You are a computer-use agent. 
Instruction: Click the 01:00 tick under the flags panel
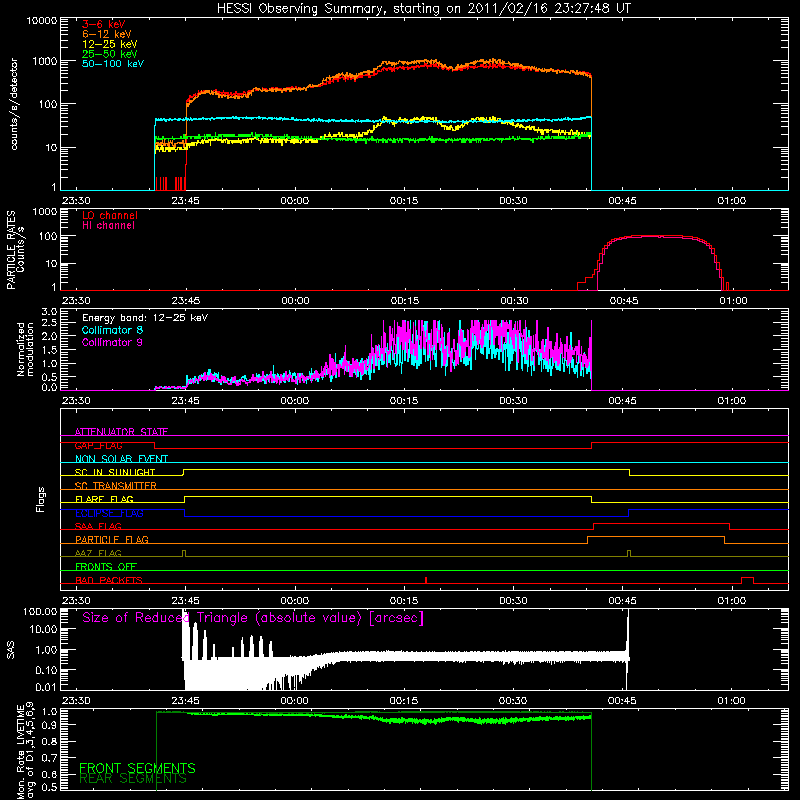coord(732,601)
